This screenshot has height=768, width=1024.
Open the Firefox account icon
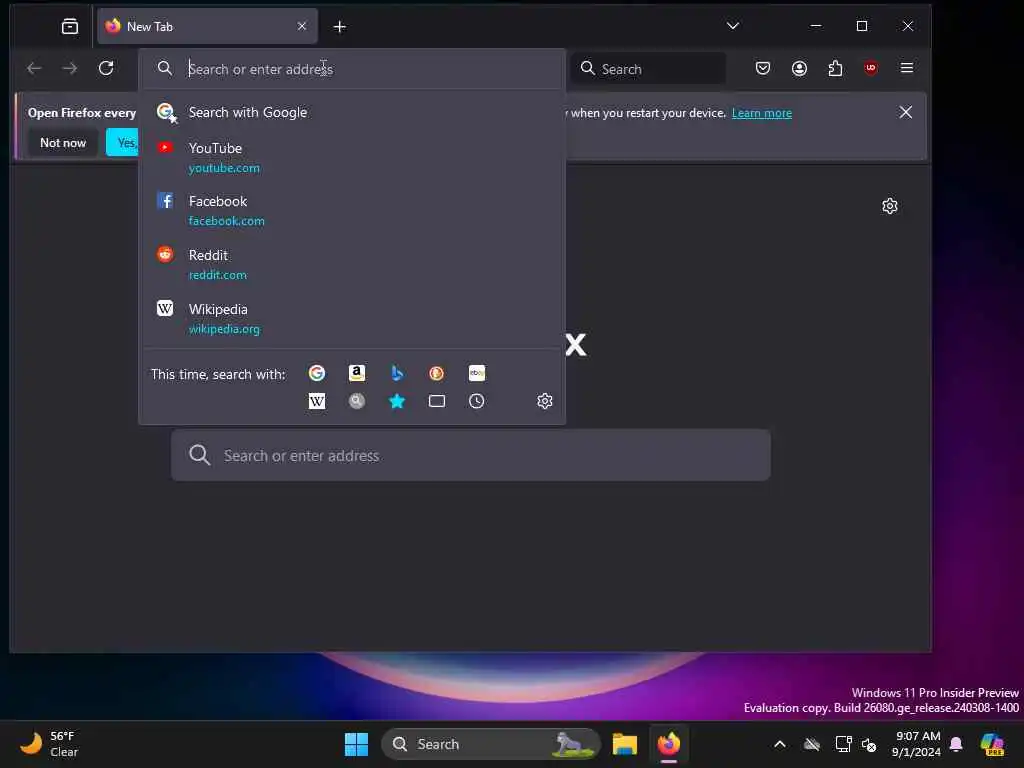pos(799,68)
